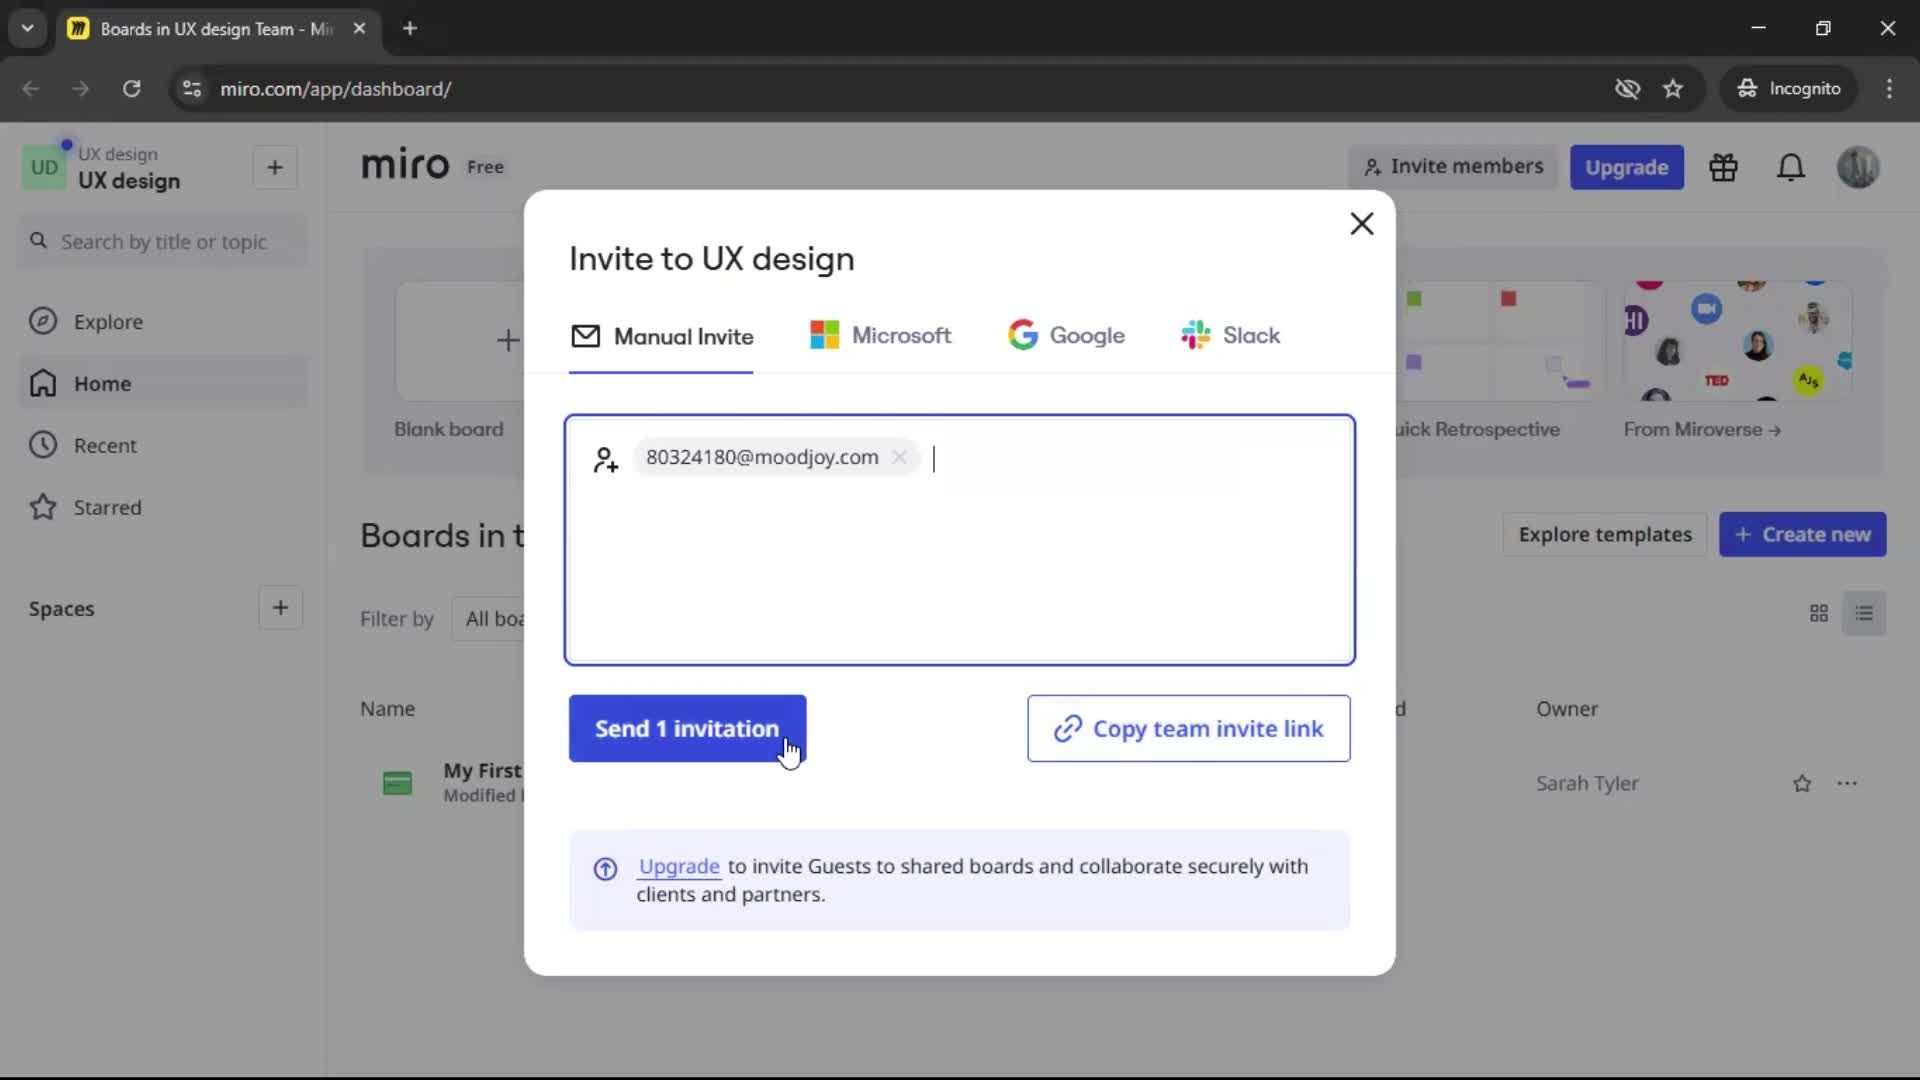This screenshot has width=1920, height=1080.
Task: Click the My First board icon
Action: 397,783
